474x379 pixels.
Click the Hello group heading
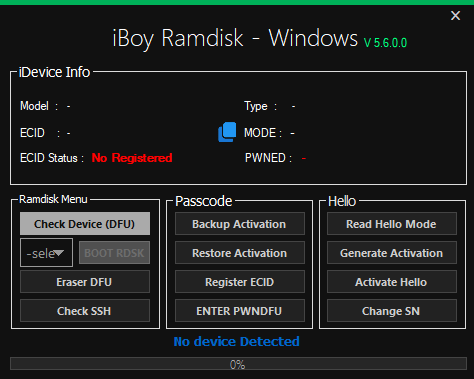(x=342, y=201)
